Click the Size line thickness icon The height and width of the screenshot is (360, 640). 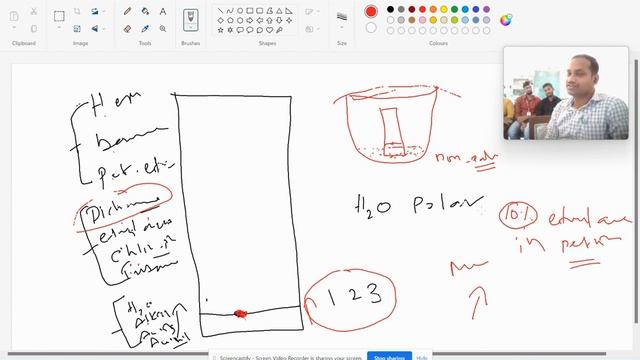pos(342,16)
